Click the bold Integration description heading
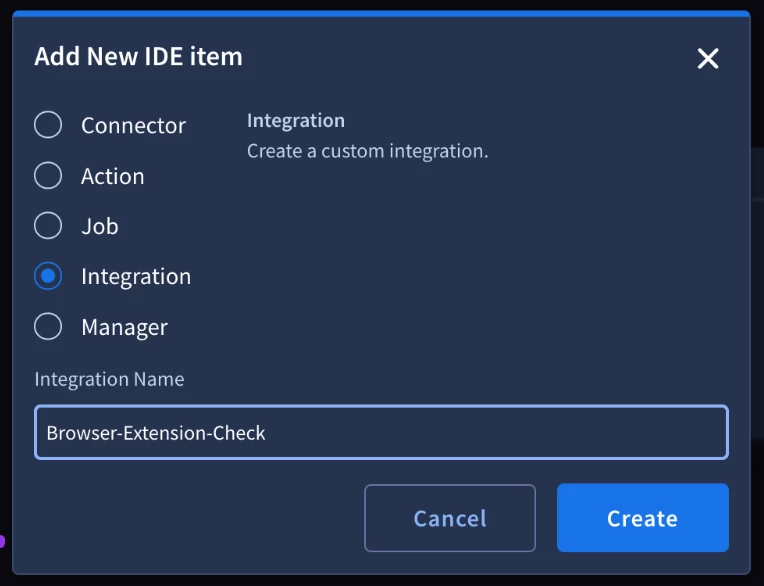The height and width of the screenshot is (586, 764). pyautogui.click(x=296, y=121)
